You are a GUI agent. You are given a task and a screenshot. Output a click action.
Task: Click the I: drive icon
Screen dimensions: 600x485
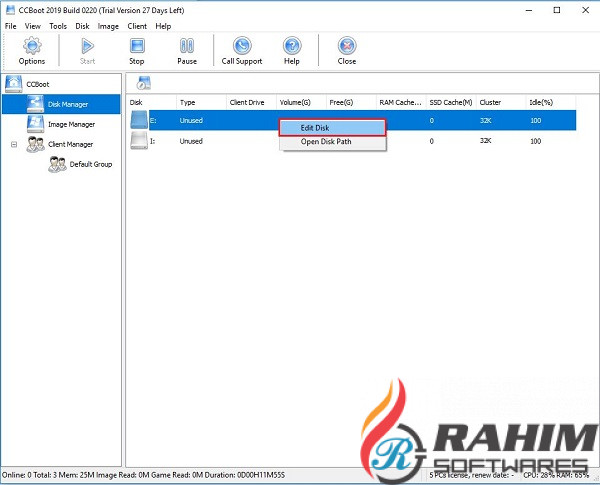(139, 140)
